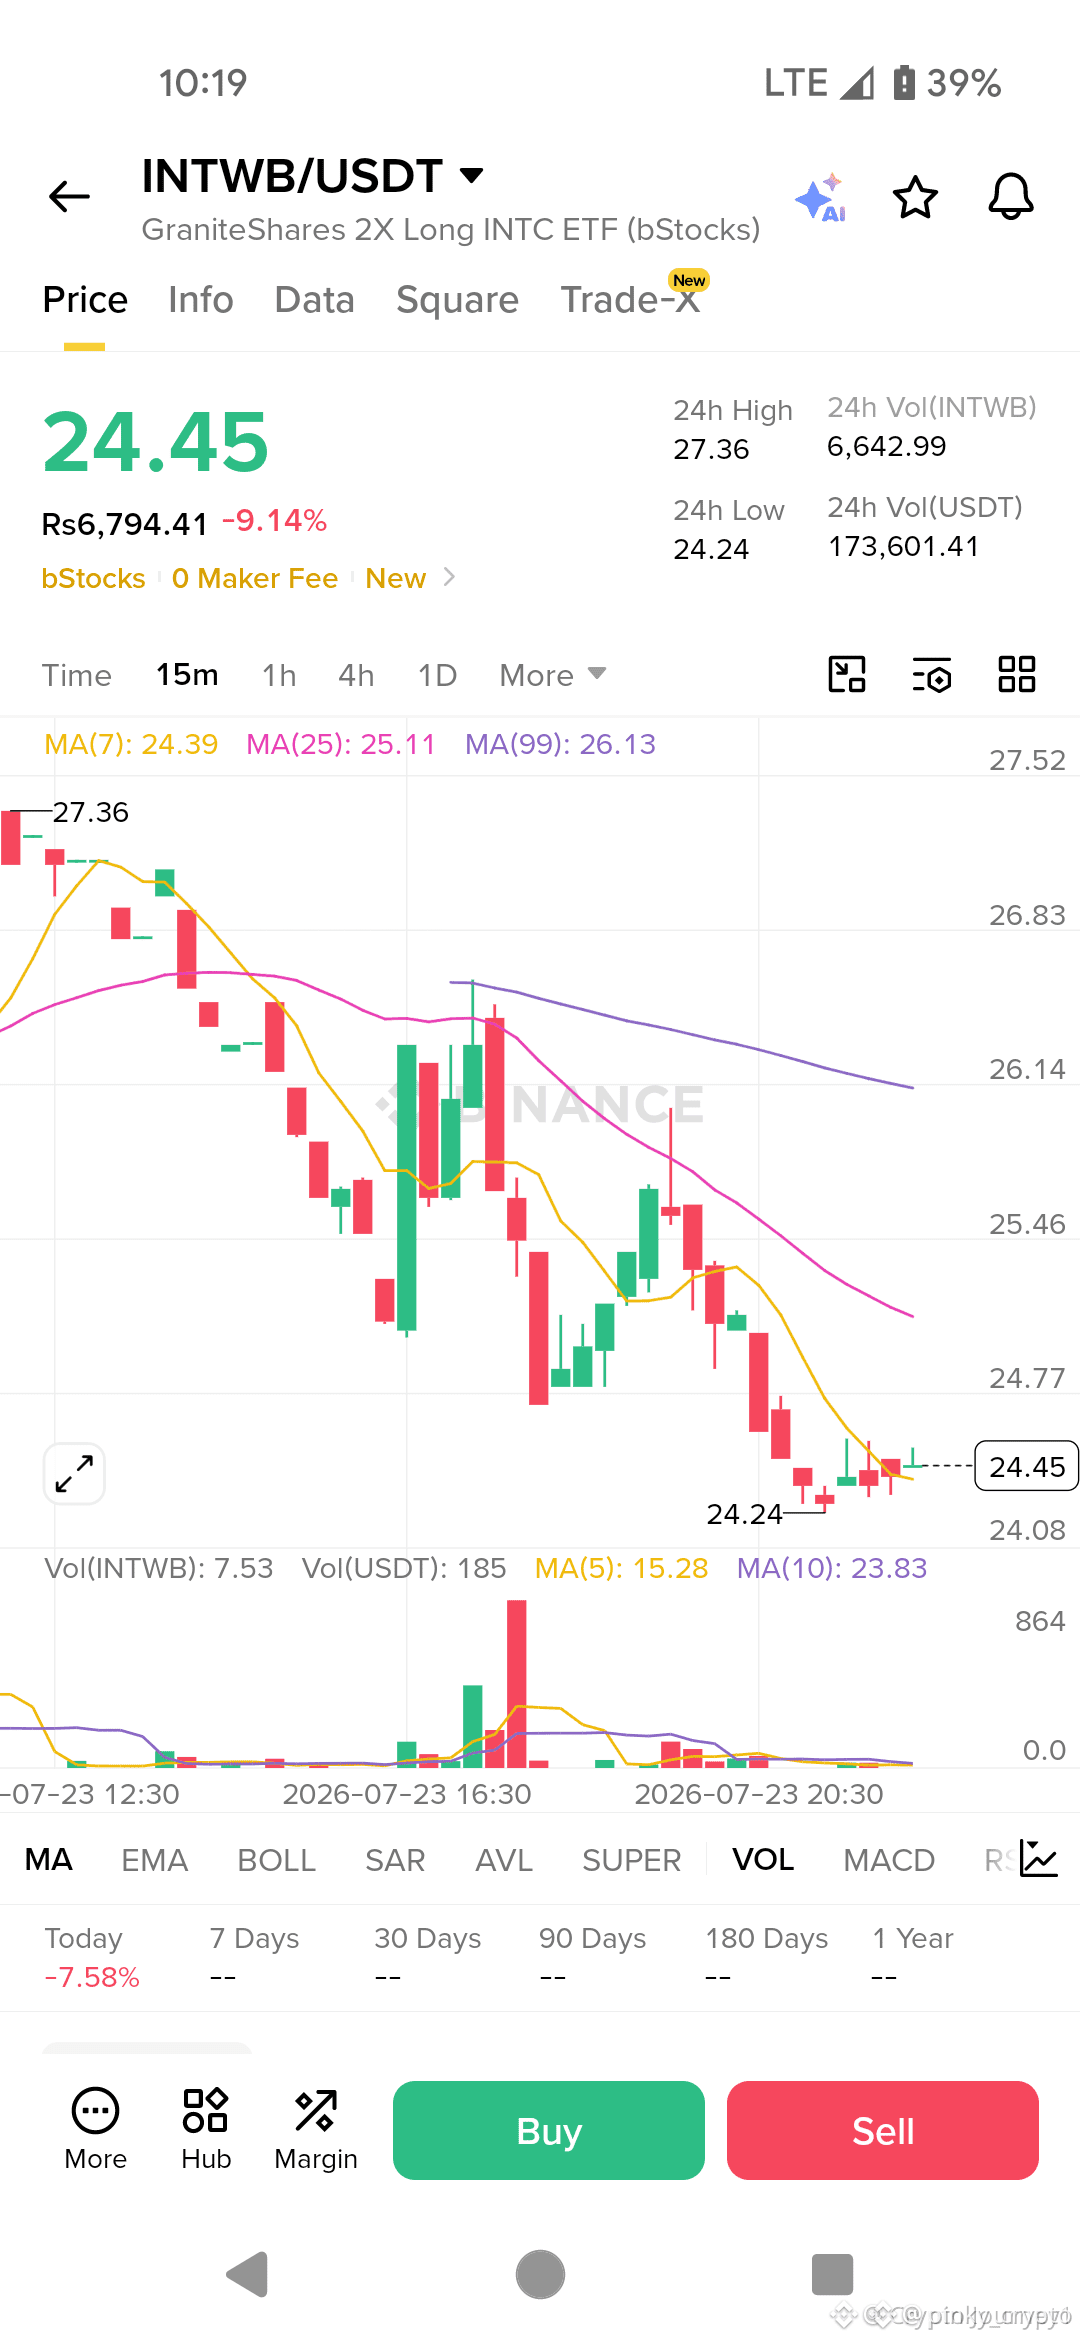Tap Today -7.58% performance
The image size is (1080, 2340).
click(92, 1957)
